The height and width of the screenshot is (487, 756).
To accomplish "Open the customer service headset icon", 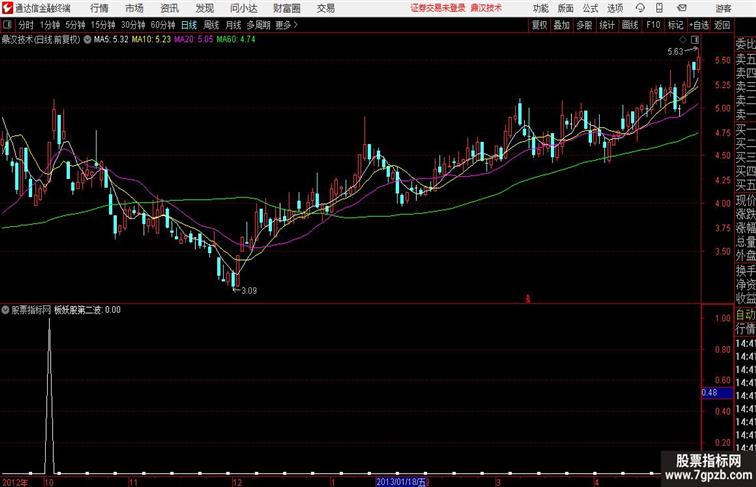I will [x=640, y=8].
